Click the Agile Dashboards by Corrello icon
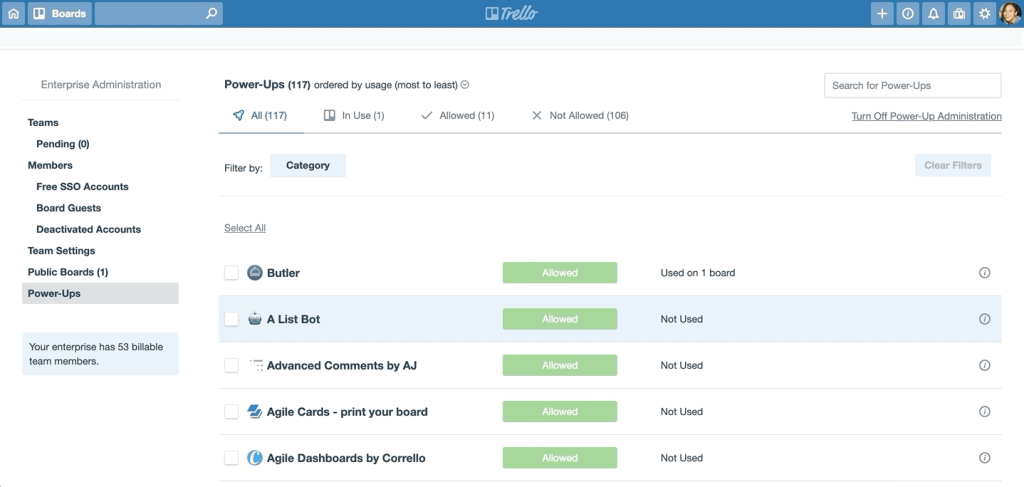 [x=255, y=458]
